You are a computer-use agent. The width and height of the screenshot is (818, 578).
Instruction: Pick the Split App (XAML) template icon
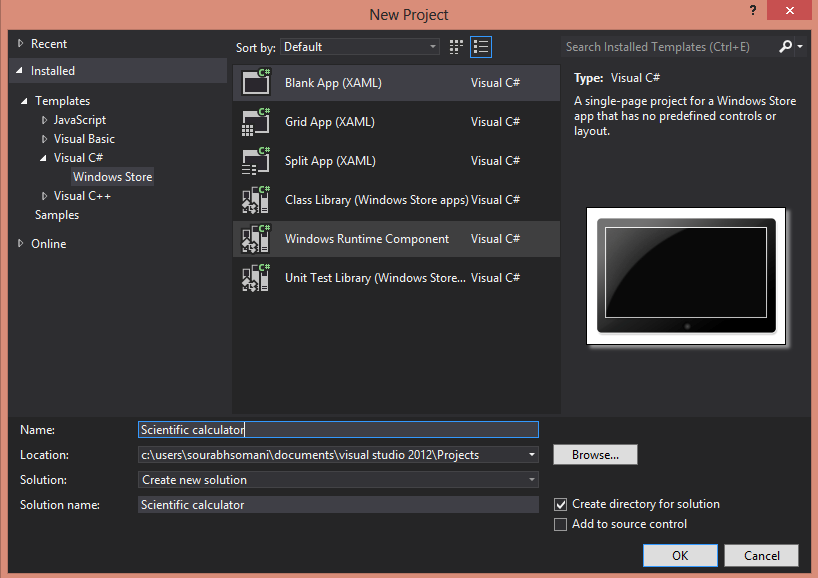coord(256,161)
